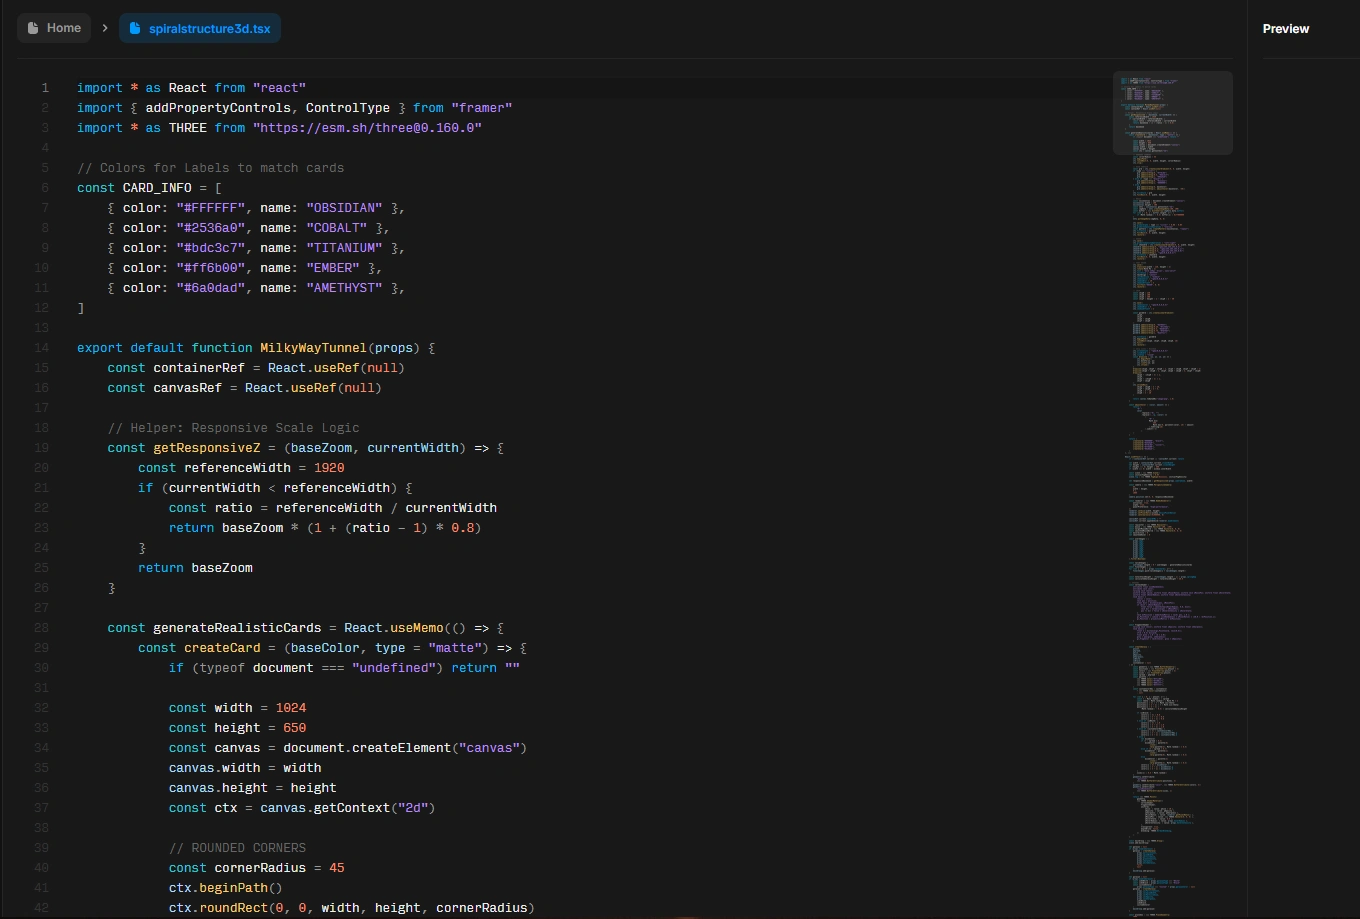Viewport: 1360px width, 919px height.
Task: Click the highlighted viewport in the code minimap
Action: coord(1172,113)
